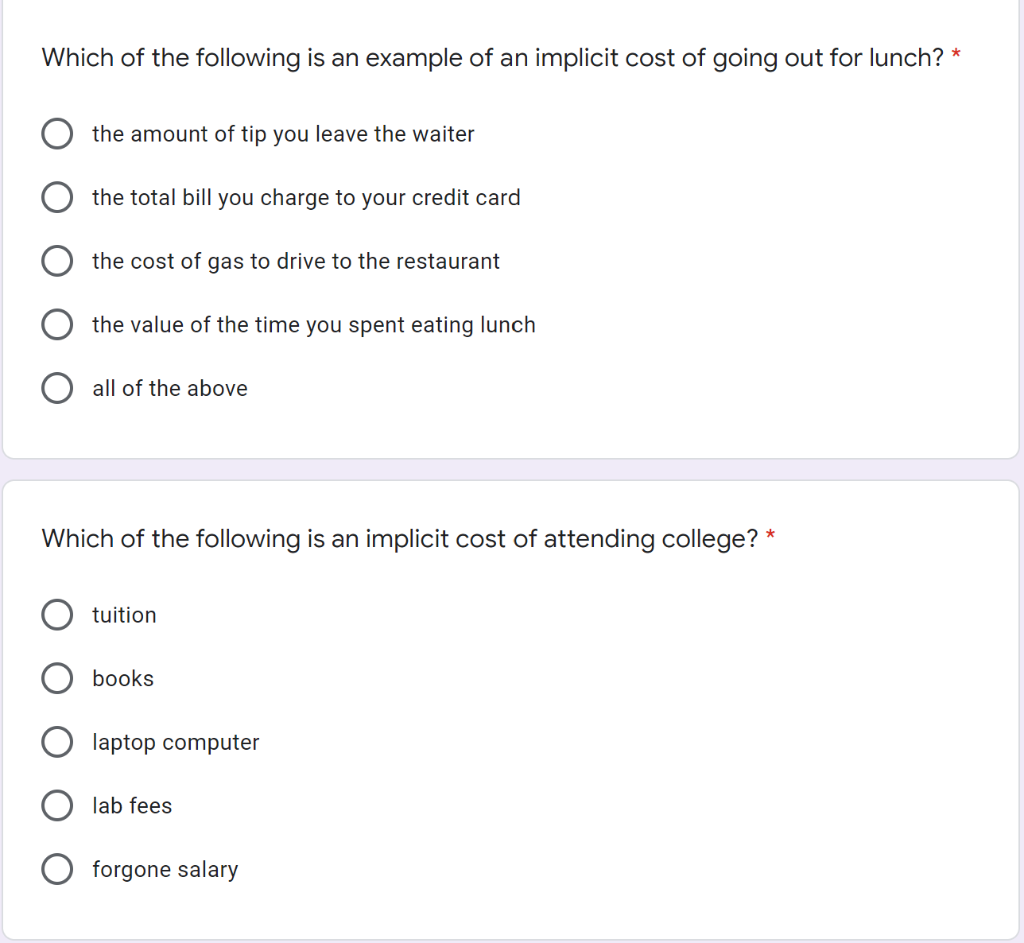Pick the 'laptop computer' option
Screen dimensions: 1024x943
[x=57, y=743]
